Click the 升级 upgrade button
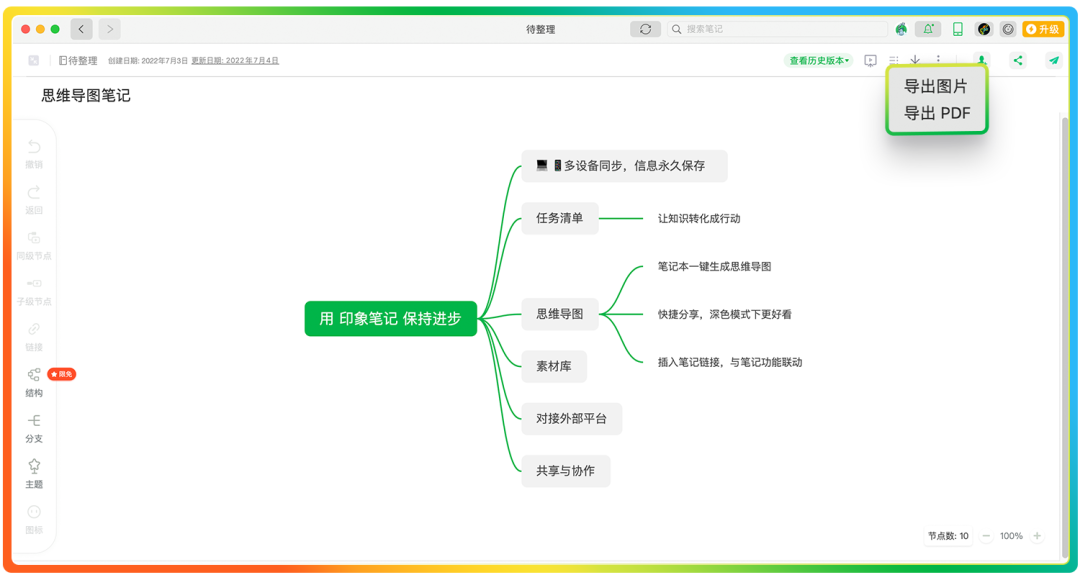 (x=1044, y=29)
